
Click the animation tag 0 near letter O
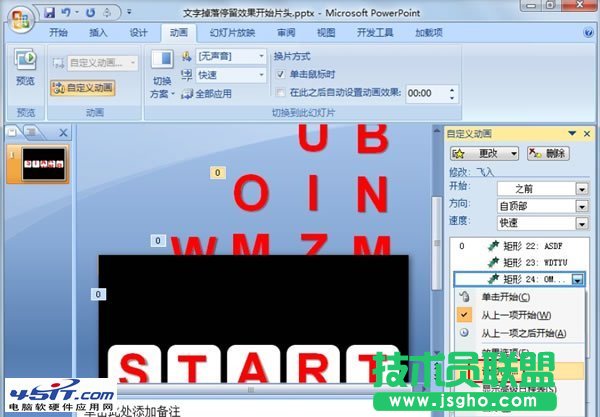pyautogui.click(x=218, y=173)
